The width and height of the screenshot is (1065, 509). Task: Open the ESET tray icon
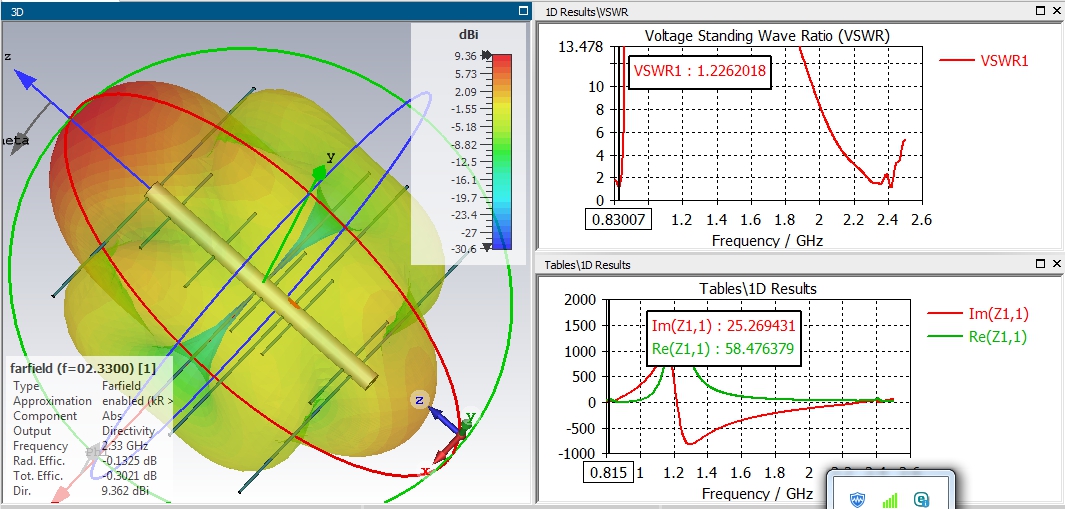coord(922,501)
